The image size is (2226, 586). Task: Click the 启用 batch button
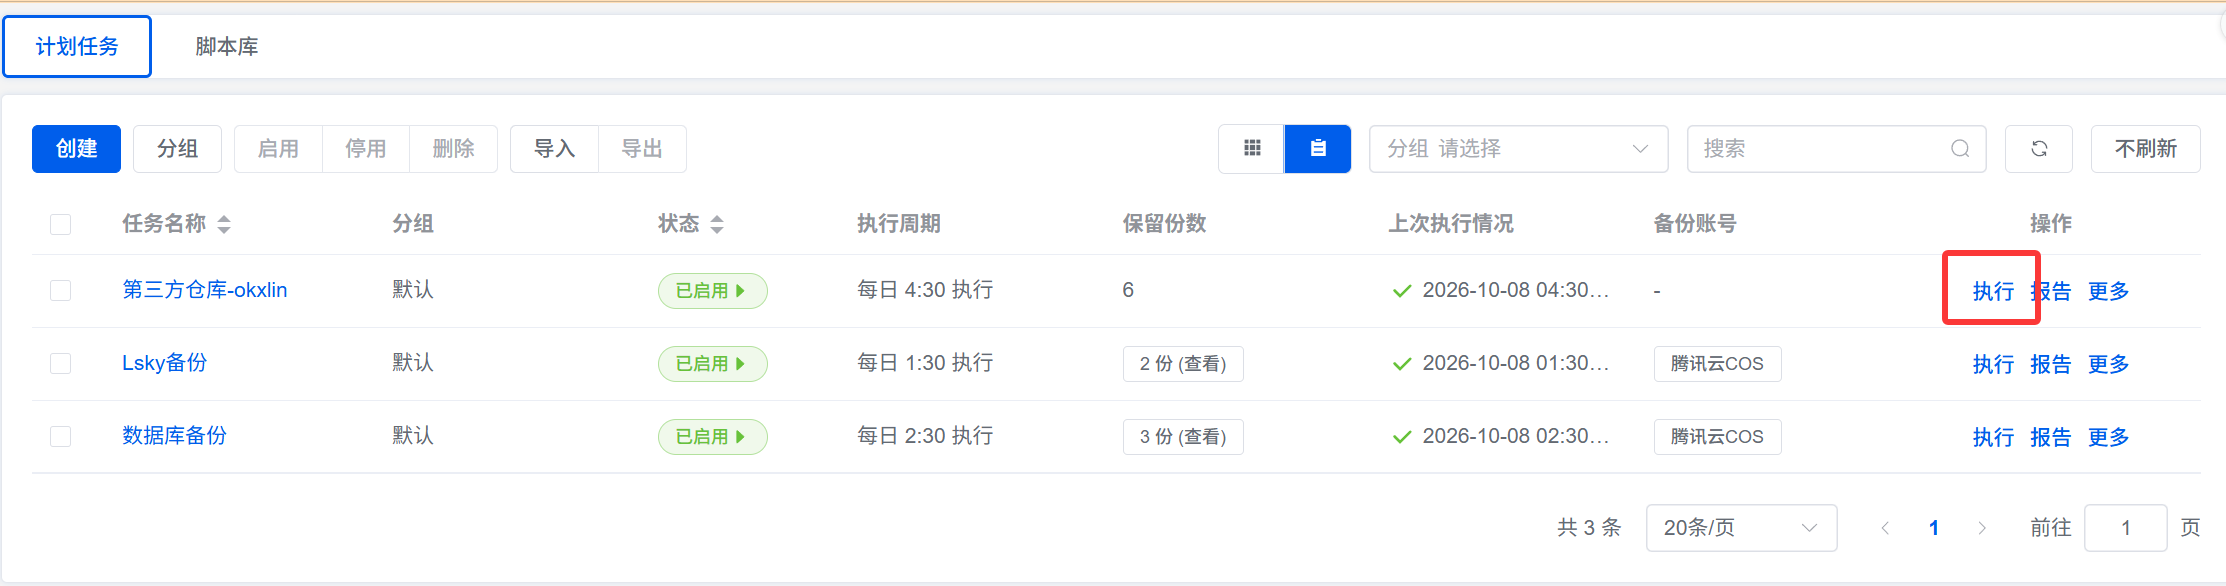(x=278, y=149)
